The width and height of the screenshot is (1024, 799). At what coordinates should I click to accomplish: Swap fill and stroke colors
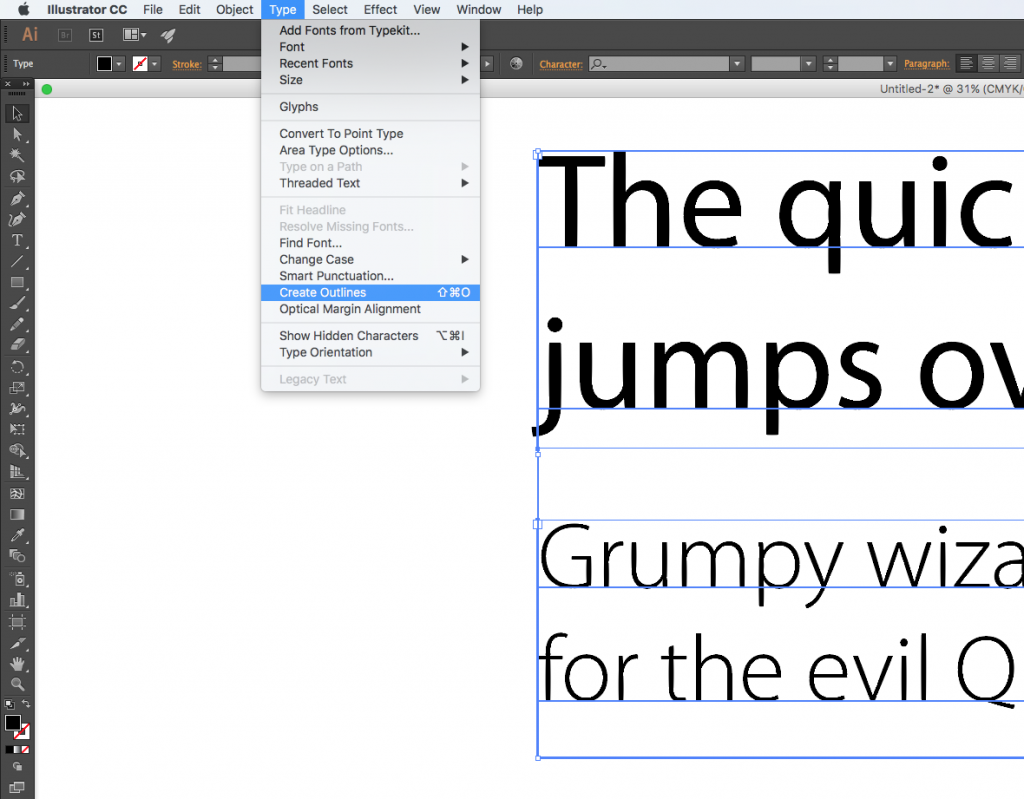point(26,705)
